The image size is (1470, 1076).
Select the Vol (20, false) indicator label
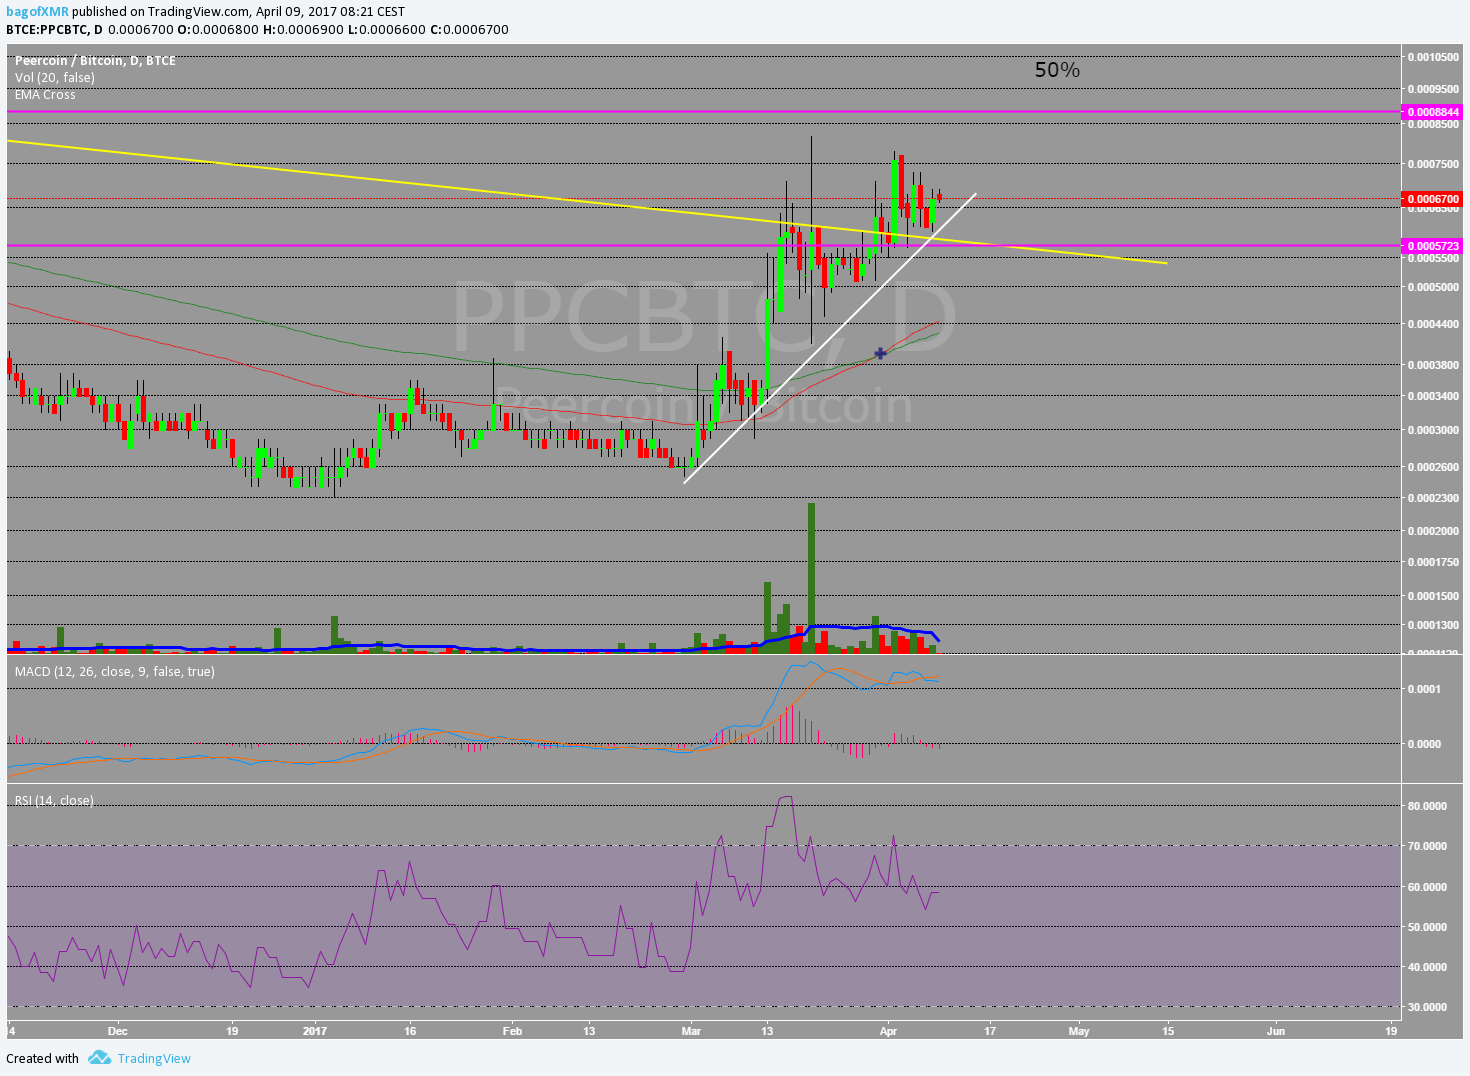coord(55,78)
